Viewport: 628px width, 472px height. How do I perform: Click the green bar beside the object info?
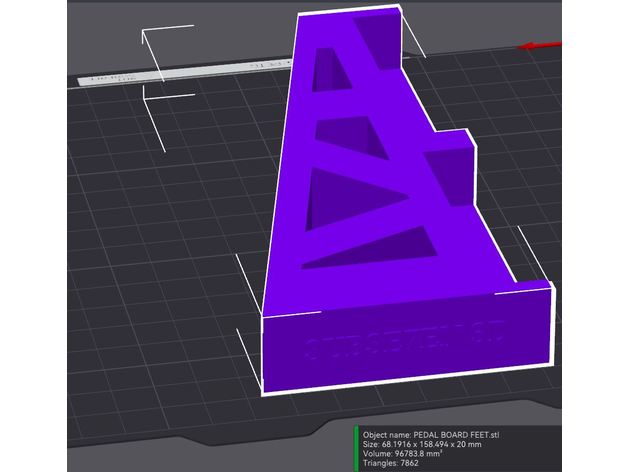coord(355,448)
